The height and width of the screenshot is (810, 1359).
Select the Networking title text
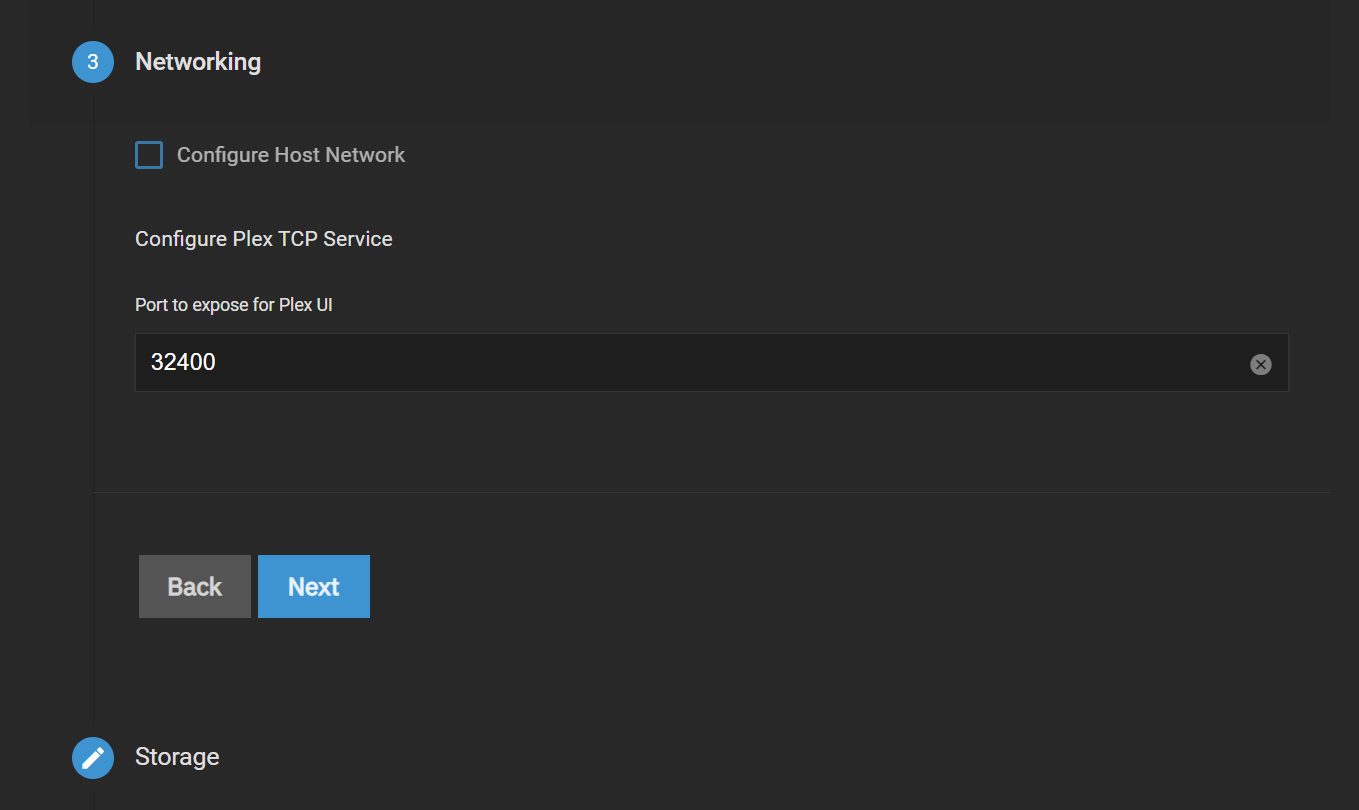[198, 62]
